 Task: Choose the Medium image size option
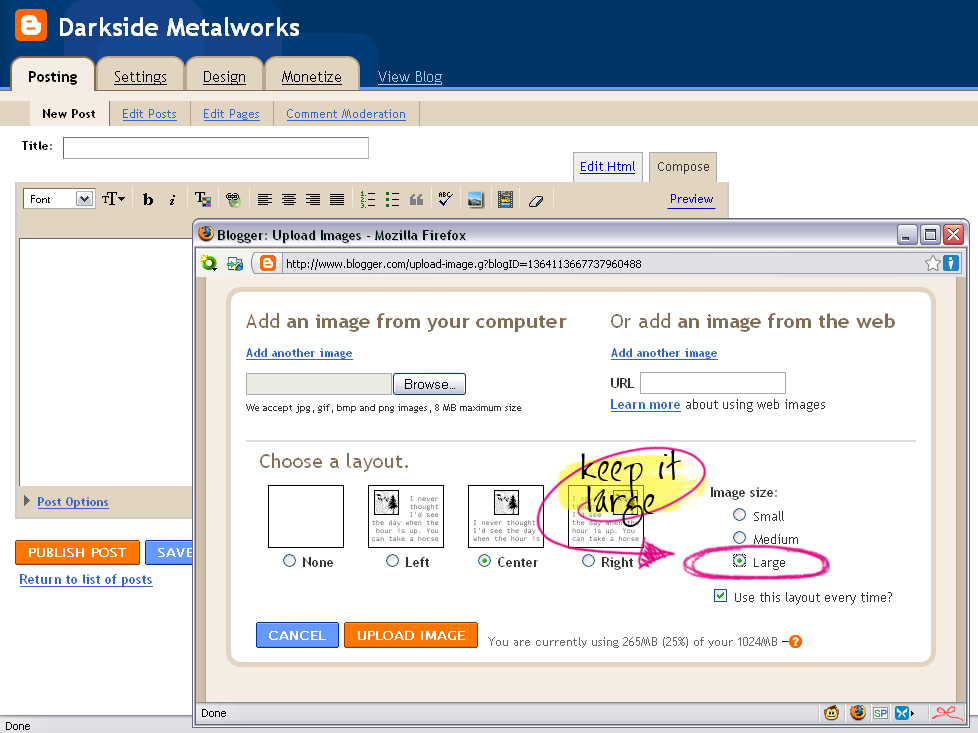[739, 538]
